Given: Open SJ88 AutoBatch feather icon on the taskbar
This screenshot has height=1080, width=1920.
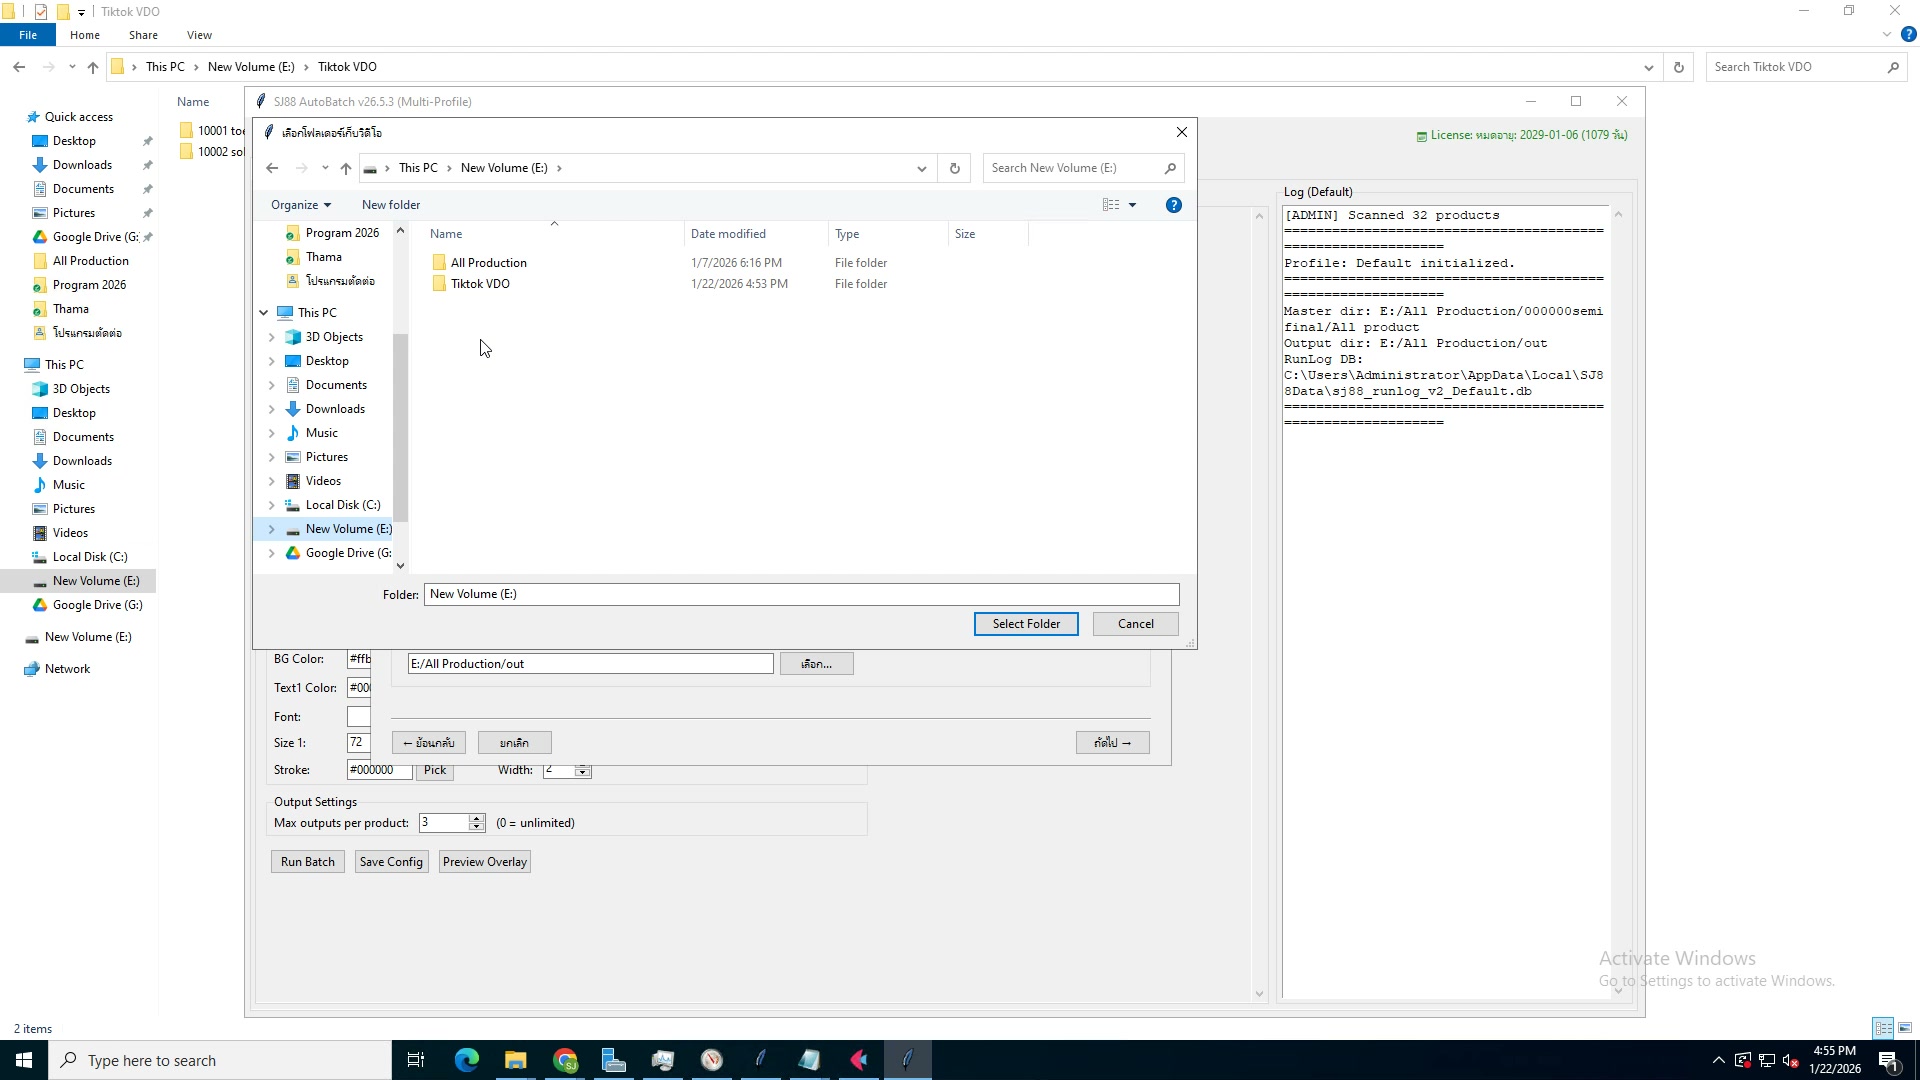Looking at the screenshot, I should (907, 1060).
